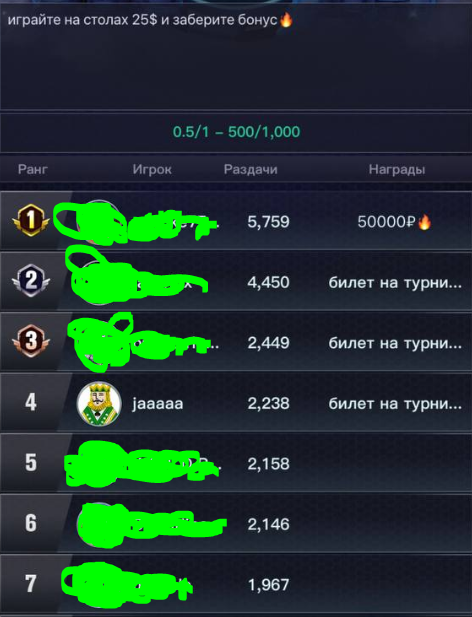Open the jaaaaa player name
Image resolution: width=472 pixels, height=617 pixels.
(x=158, y=404)
